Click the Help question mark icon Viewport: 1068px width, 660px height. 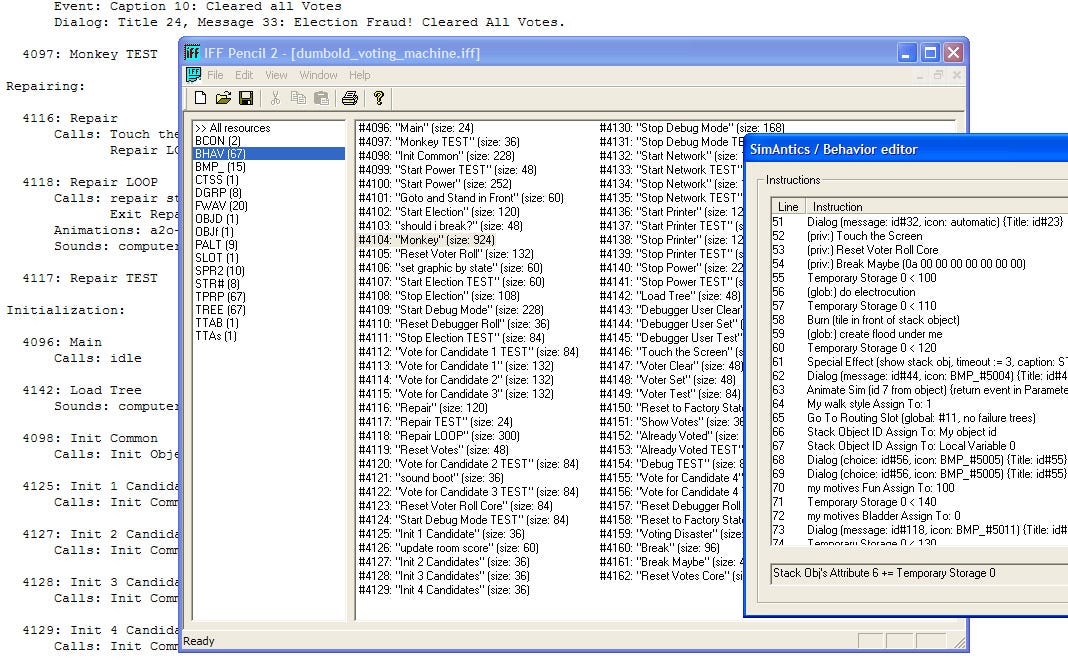[x=379, y=98]
